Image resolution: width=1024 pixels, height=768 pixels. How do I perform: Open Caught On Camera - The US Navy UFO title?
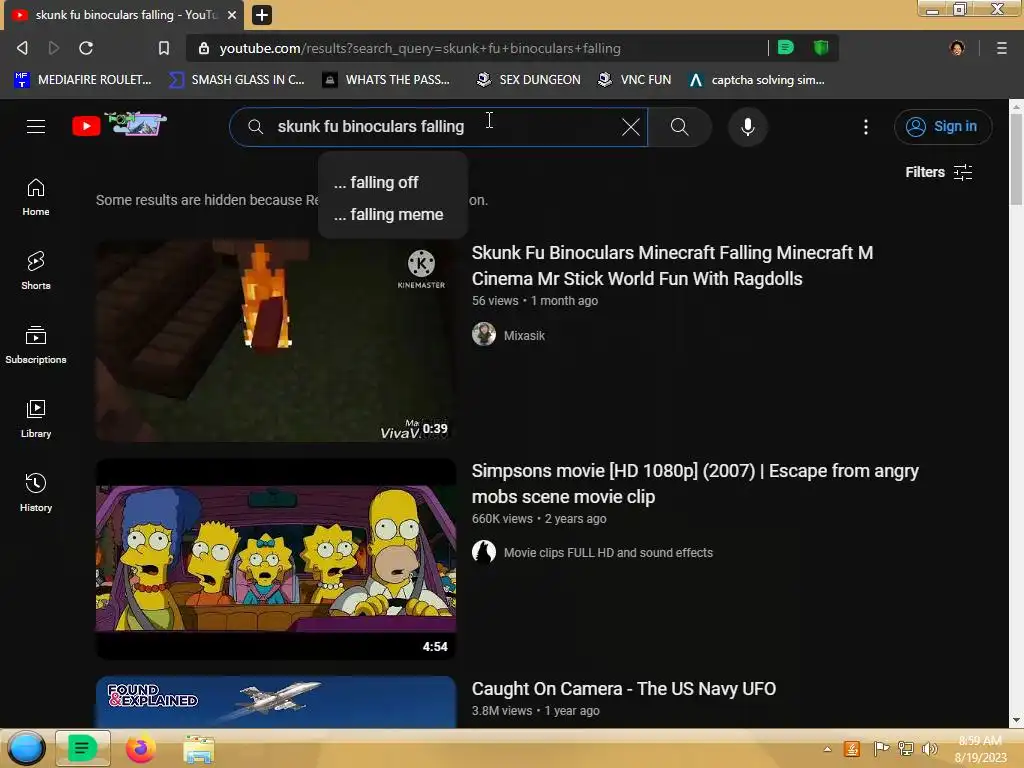624,689
